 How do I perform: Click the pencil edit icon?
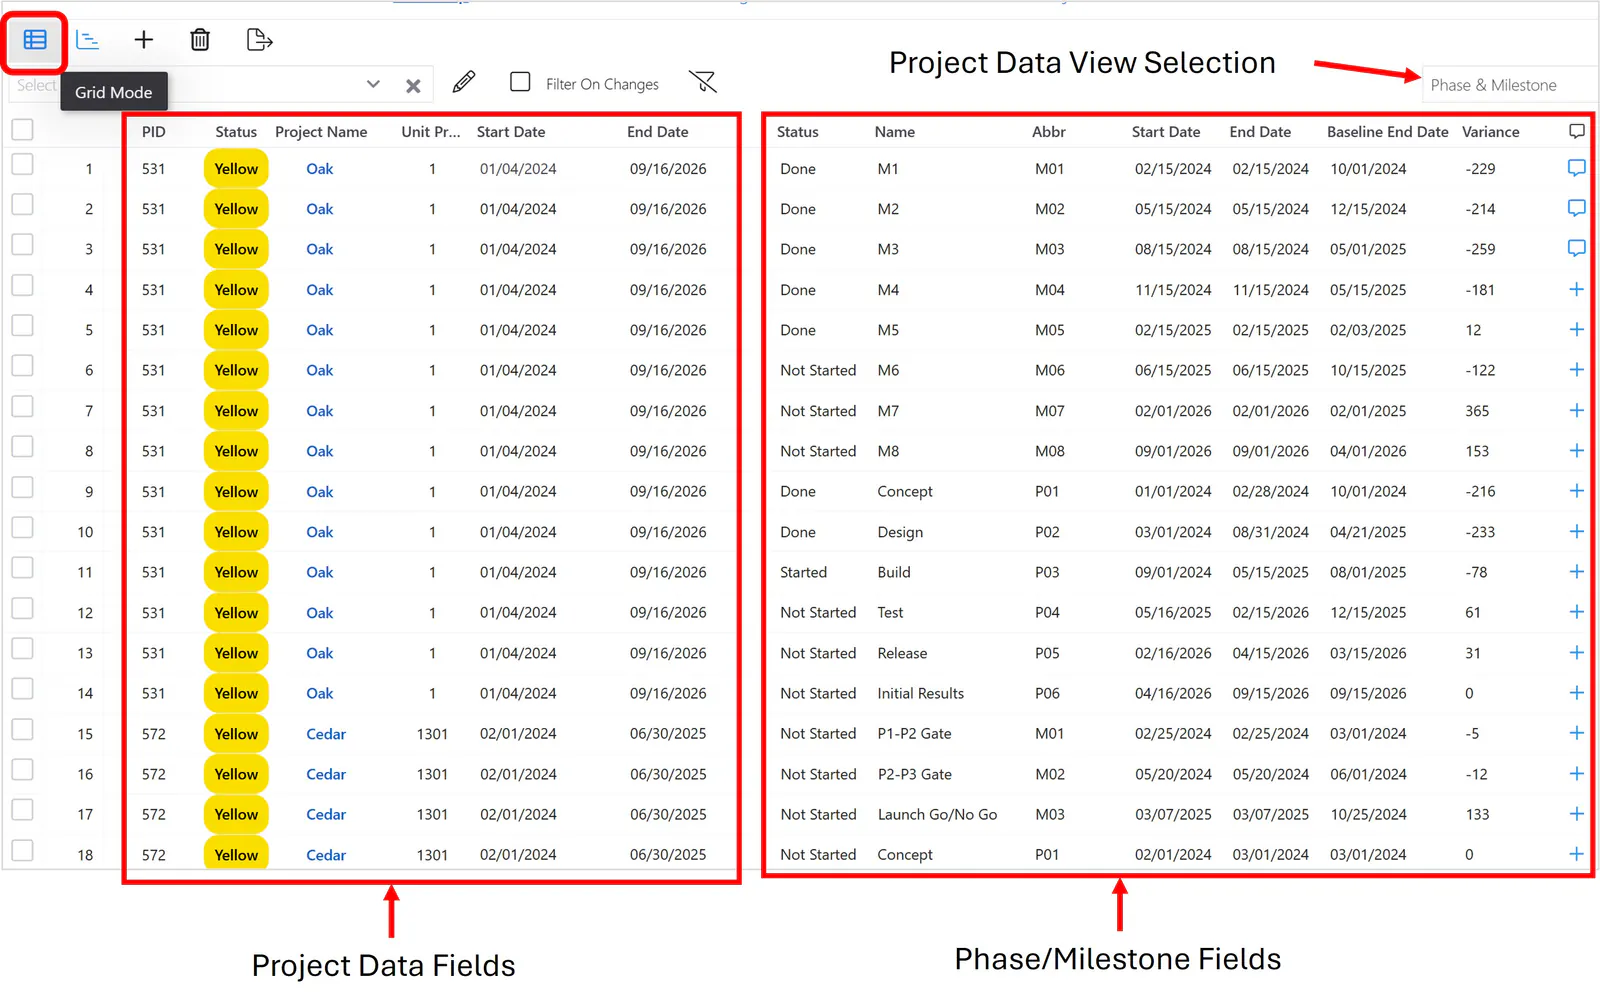pos(464,82)
